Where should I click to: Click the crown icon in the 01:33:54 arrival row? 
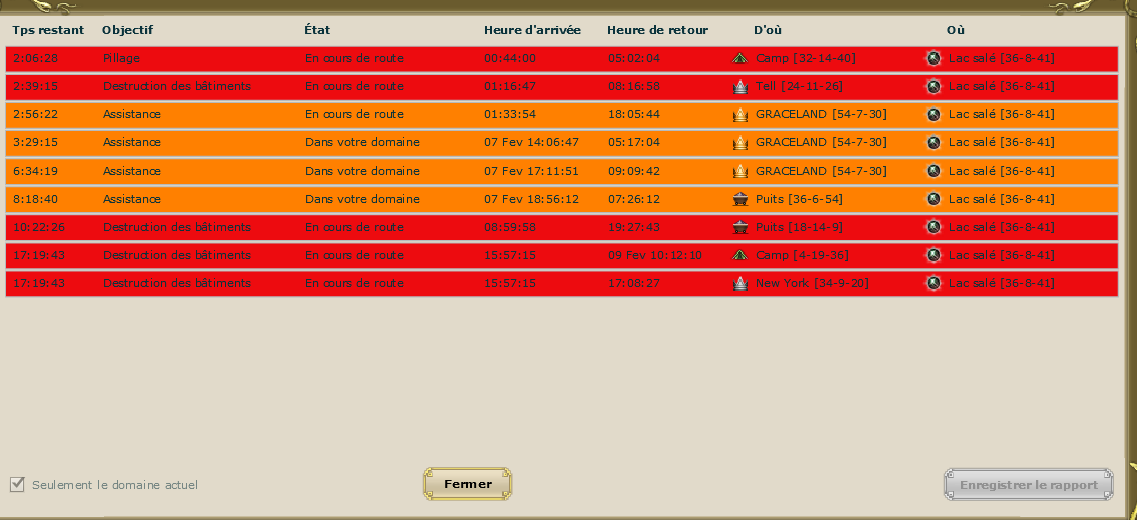pyautogui.click(x=740, y=115)
